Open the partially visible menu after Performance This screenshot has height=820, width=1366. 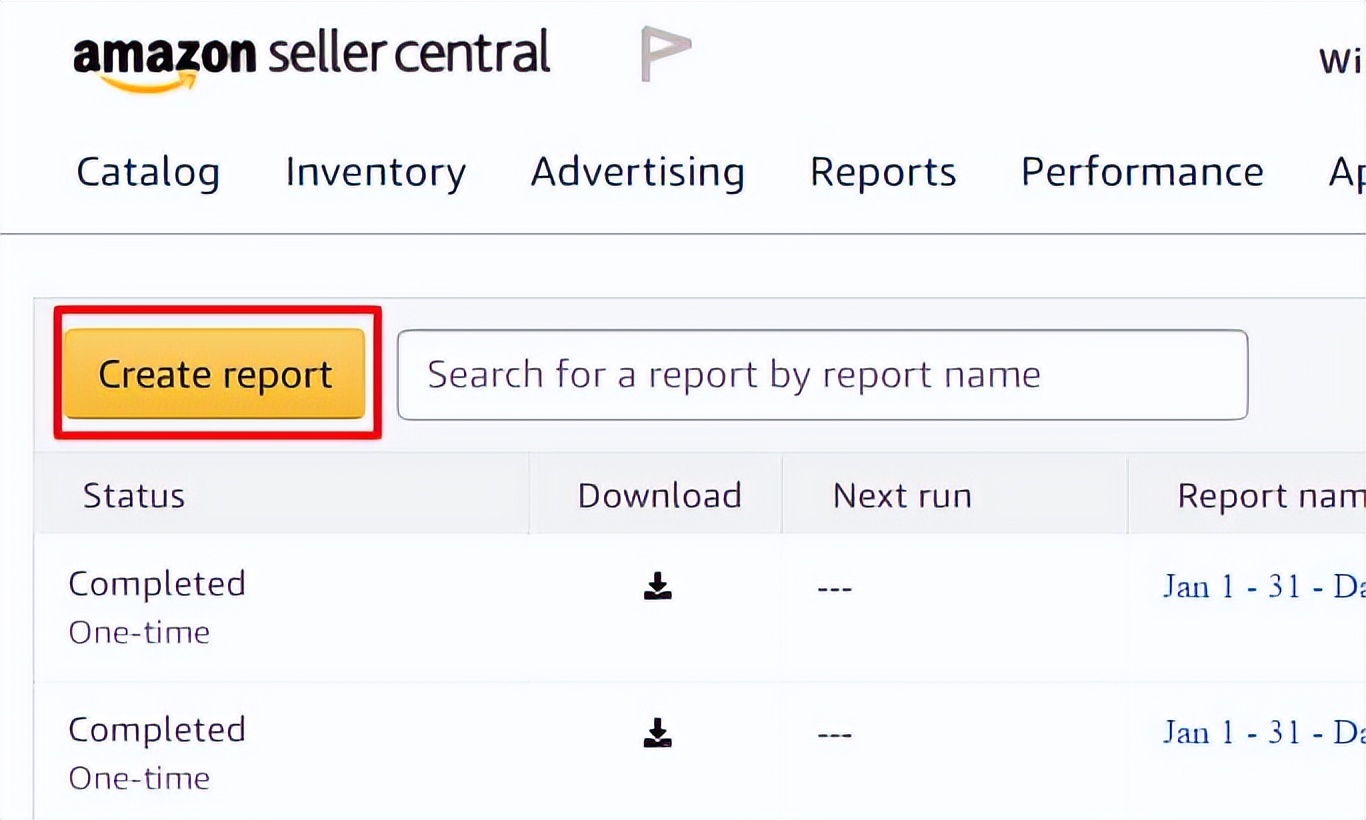tap(1347, 173)
